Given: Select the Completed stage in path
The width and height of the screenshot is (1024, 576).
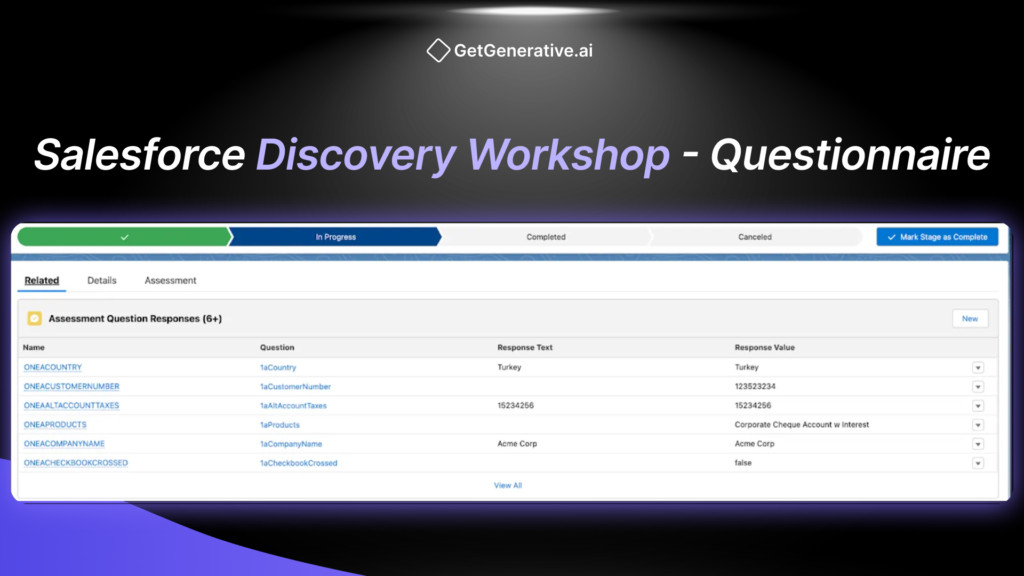Looking at the screenshot, I should (546, 237).
